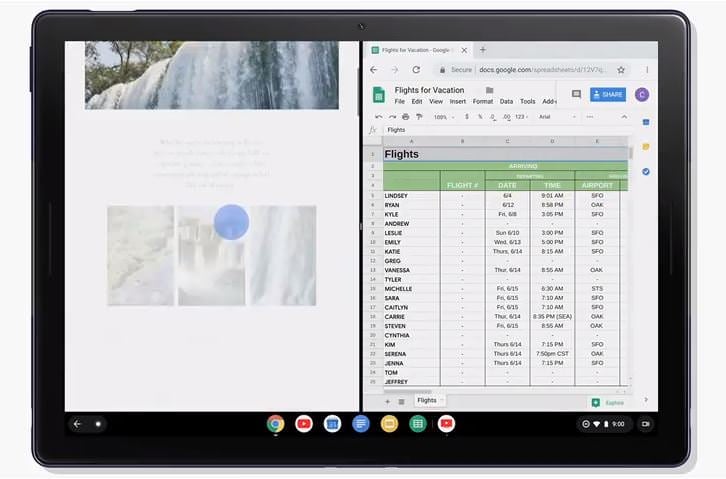
Task: Expand the side panel with the bottom chevron
Action: point(646,399)
